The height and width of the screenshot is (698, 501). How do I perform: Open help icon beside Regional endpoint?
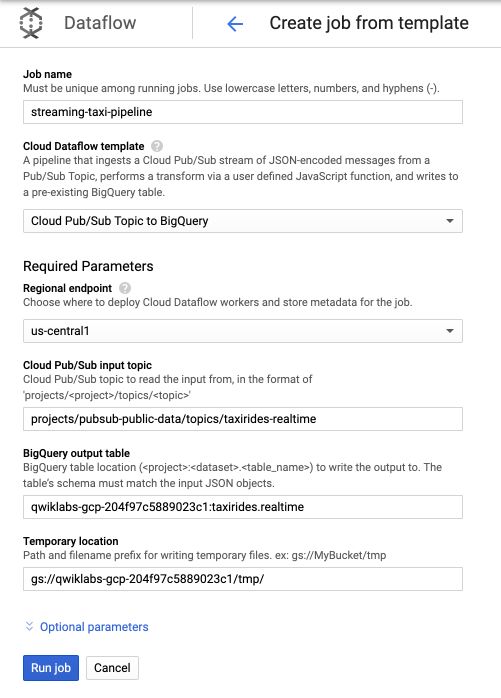pos(125,288)
